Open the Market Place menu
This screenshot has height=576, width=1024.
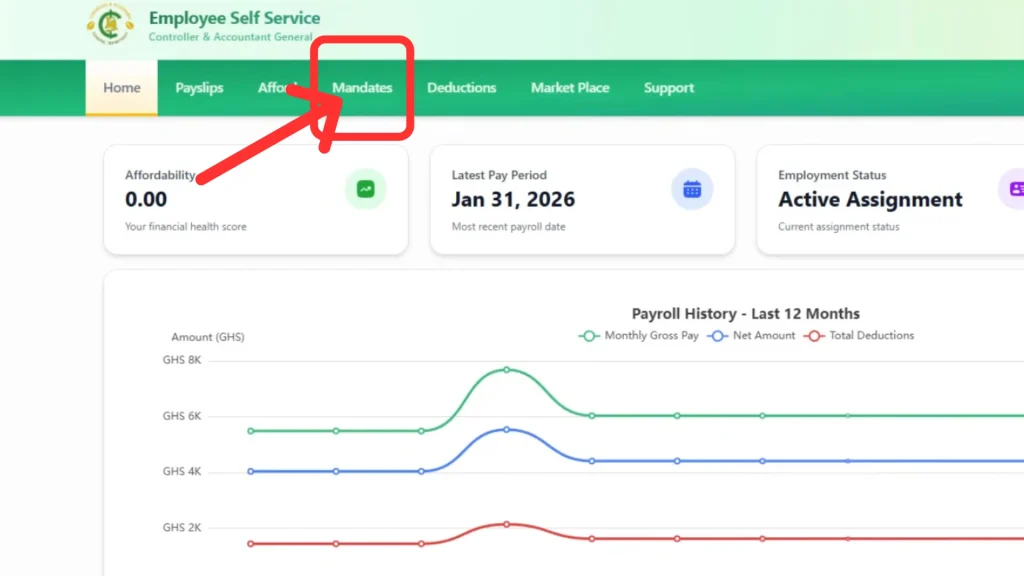point(570,88)
